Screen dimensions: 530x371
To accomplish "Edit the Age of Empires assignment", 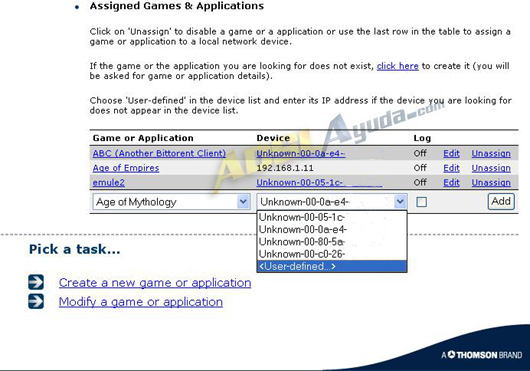I will pyautogui.click(x=451, y=168).
